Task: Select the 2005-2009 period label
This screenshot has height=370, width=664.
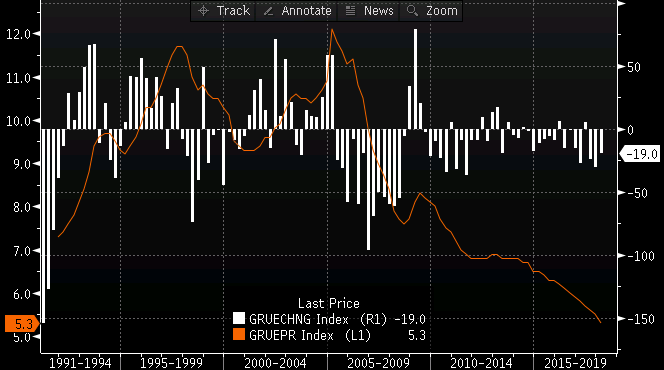Action: (x=379, y=363)
